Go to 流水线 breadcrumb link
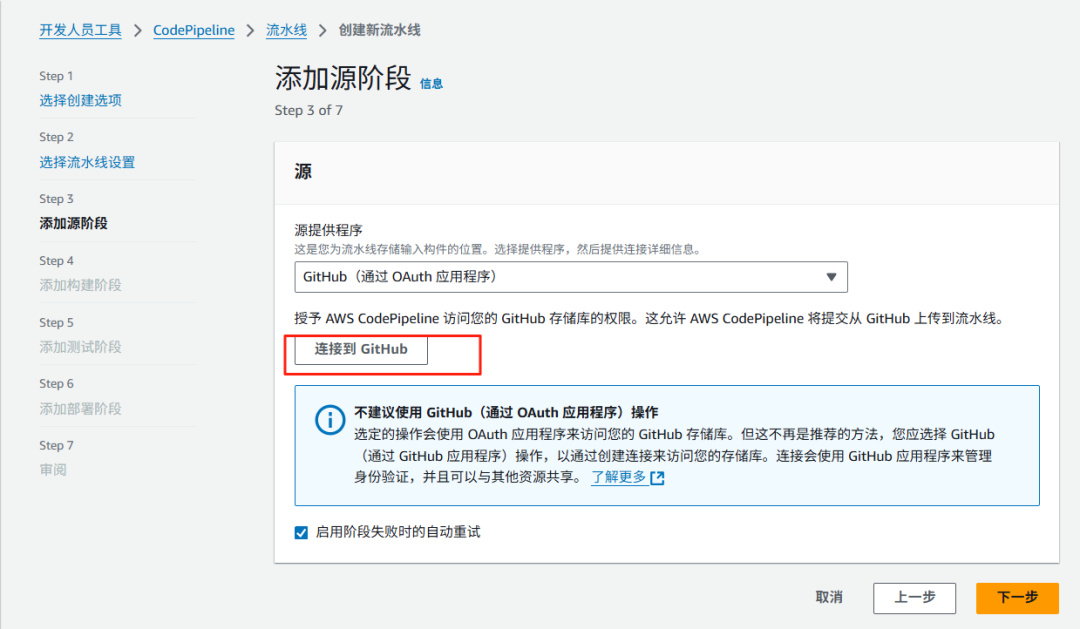This screenshot has height=629, width=1080. pyautogui.click(x=287, y=30)
